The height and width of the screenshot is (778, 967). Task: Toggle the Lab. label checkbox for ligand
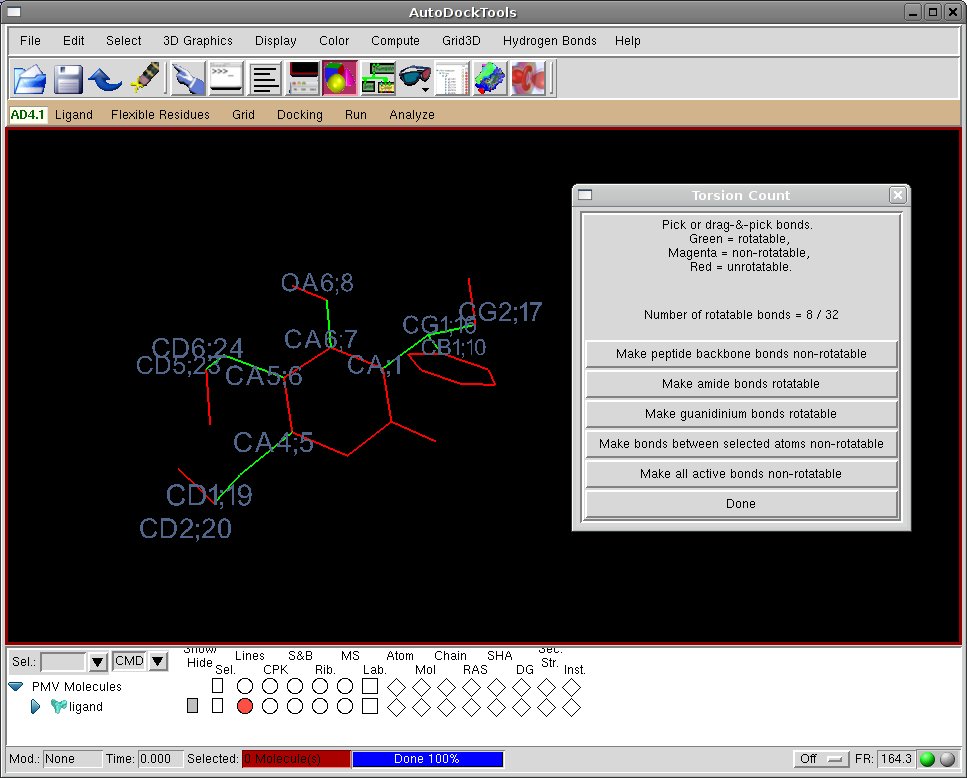click(370, 706)
